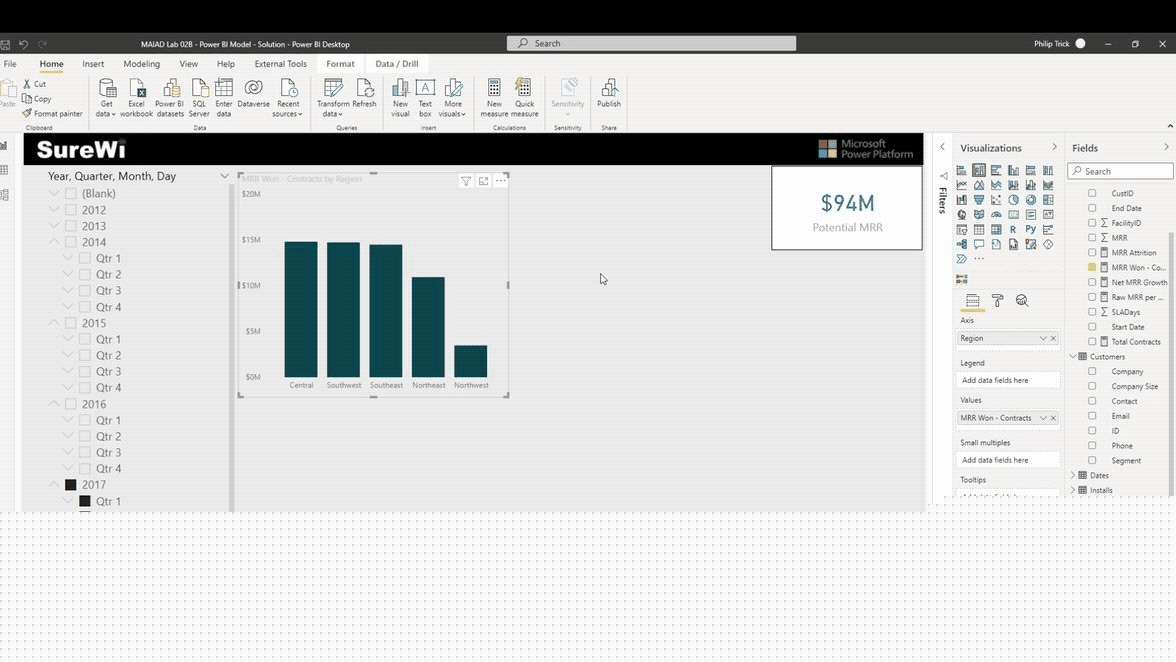Image resolution: width=1176 pixels, height=662 pixels.
Task: Tick the CustID field checkbox
Action: (x=1092, y=193)
